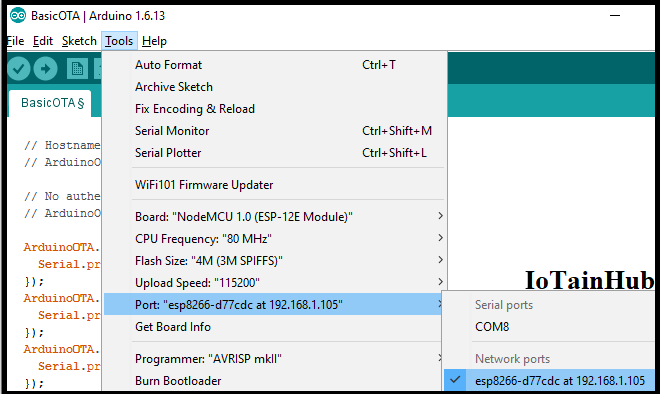This screenshot has width=660, height=394.
Task: Click Get Board Info
Action: coord(274,327)
